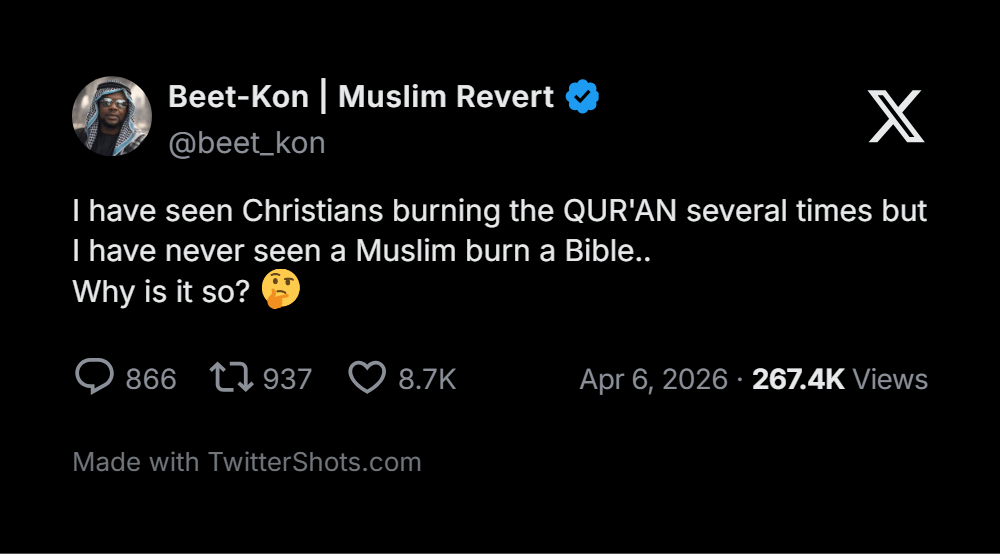Open the Beet-Kon profile avatar
Viewport: 1000px width, 554px height.
(112, 117)
